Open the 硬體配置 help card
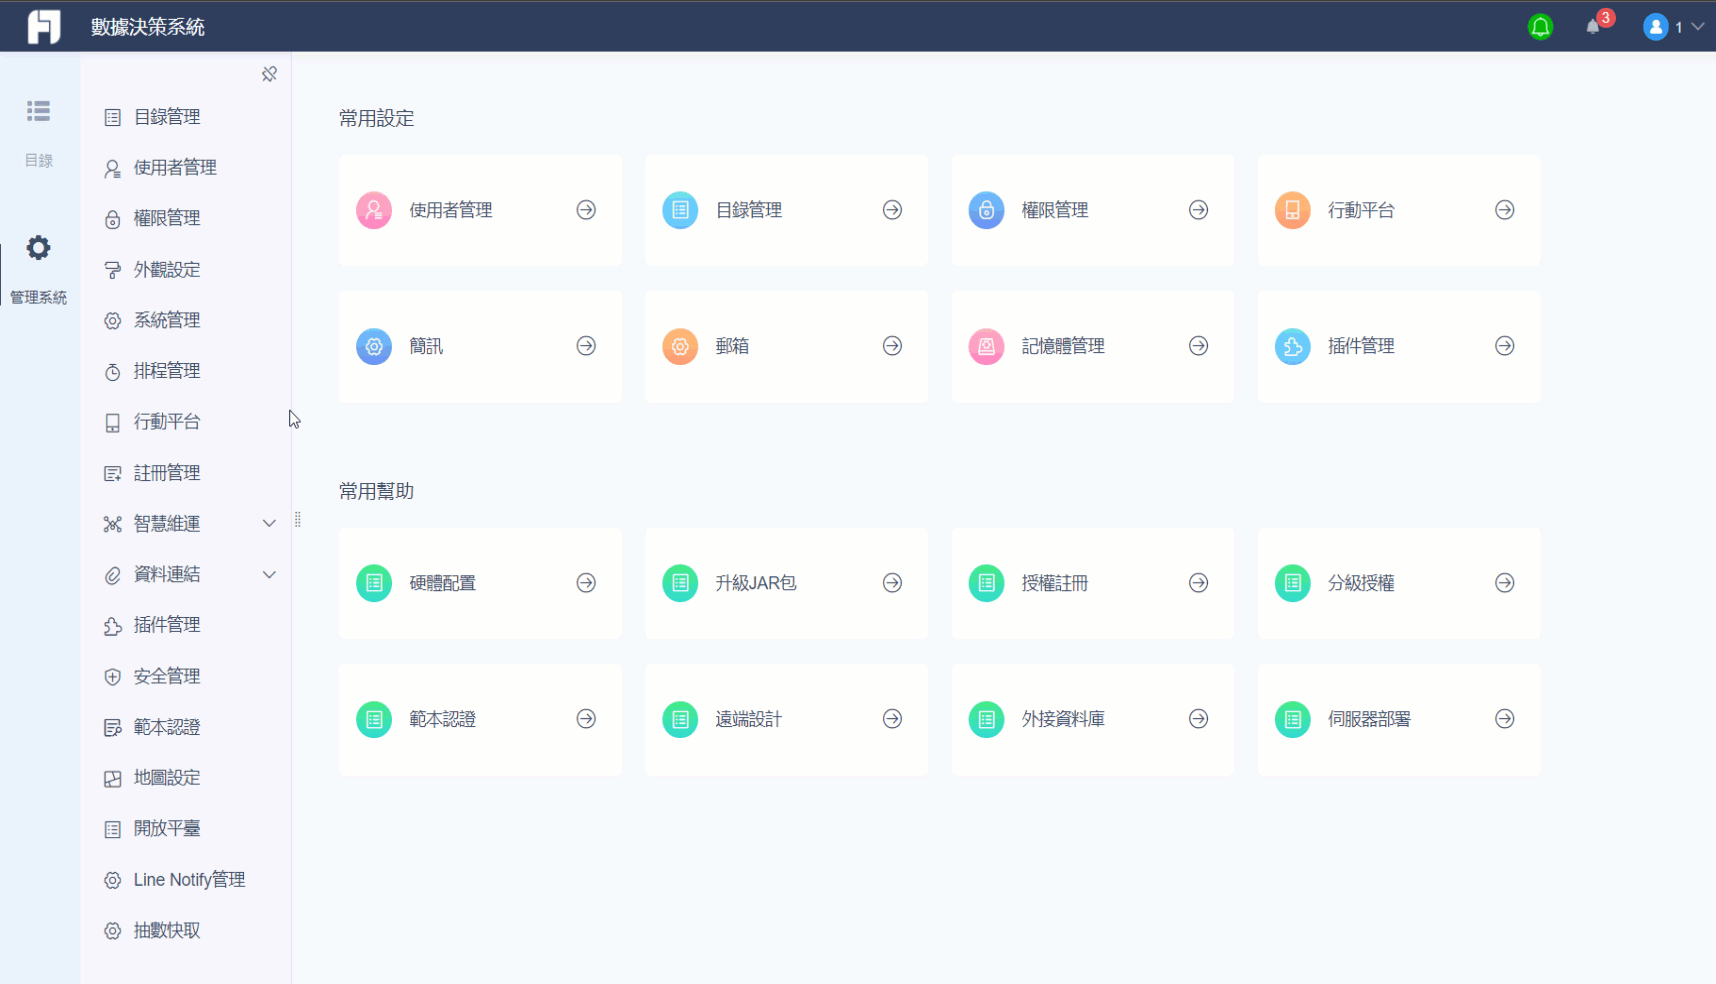The image size is (1716, 984). pos(480,583)
